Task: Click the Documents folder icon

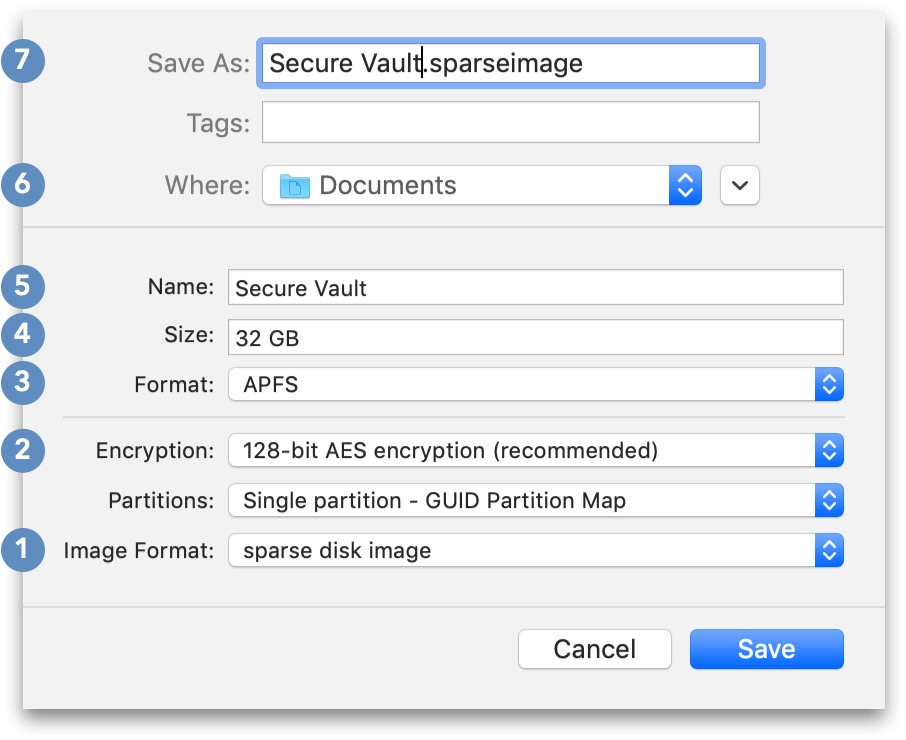Action: click(295, 186)
